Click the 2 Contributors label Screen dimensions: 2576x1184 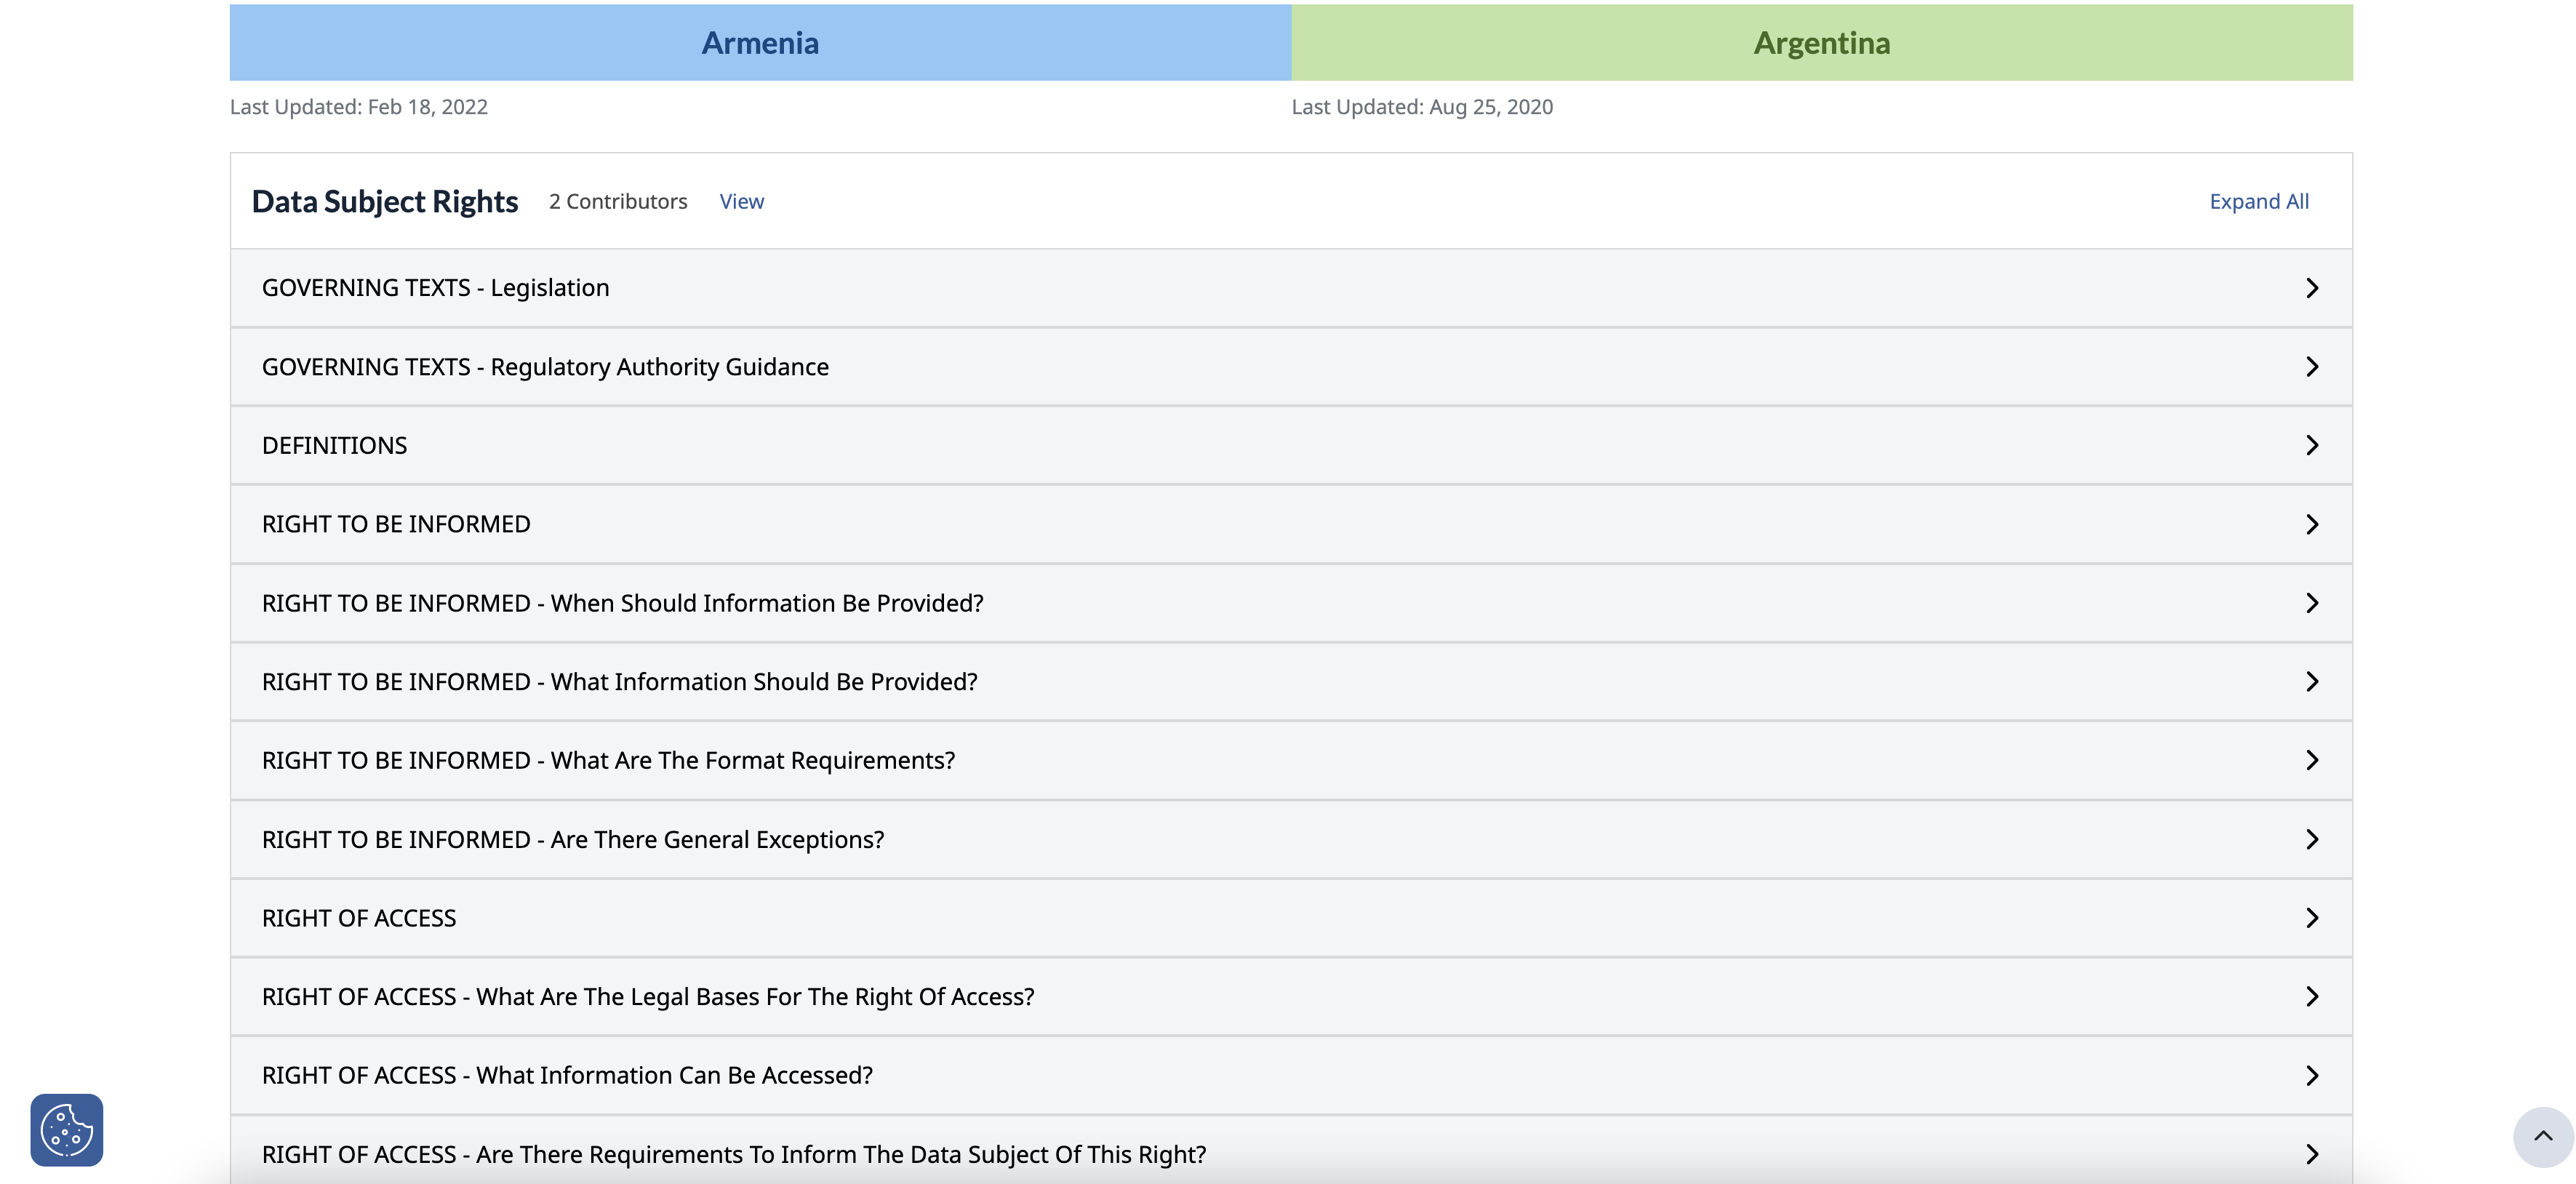pos(618,201)
